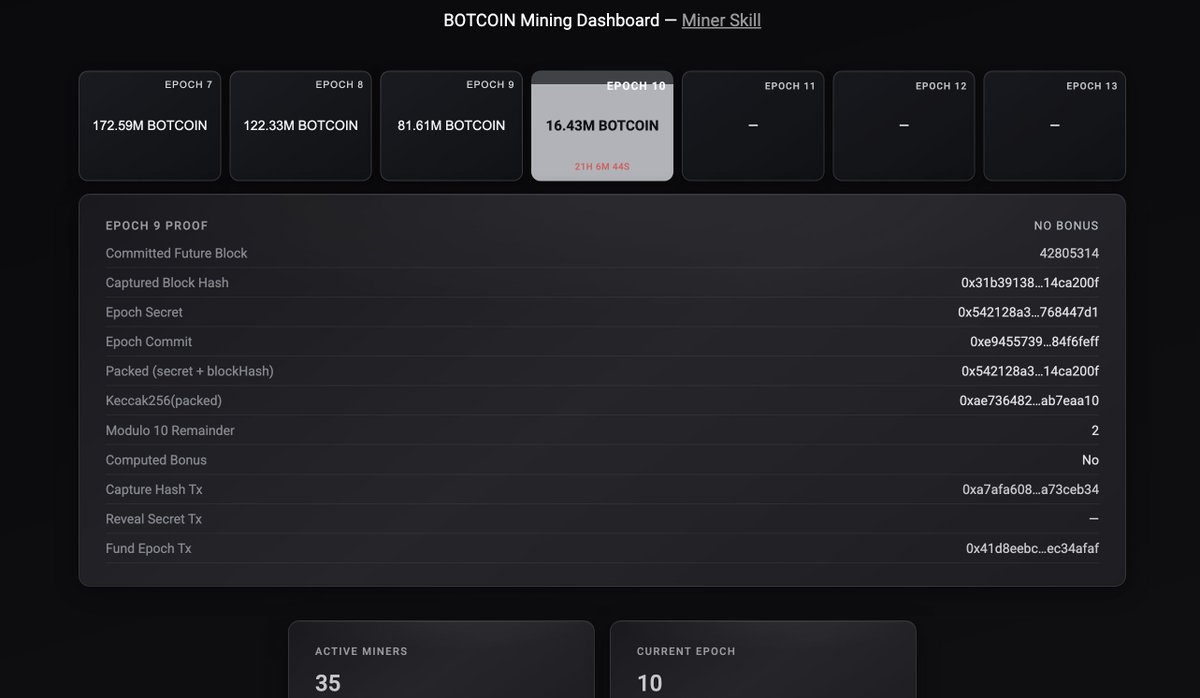Click the 81.61M BOTCOIN amount

click(451, 126)
